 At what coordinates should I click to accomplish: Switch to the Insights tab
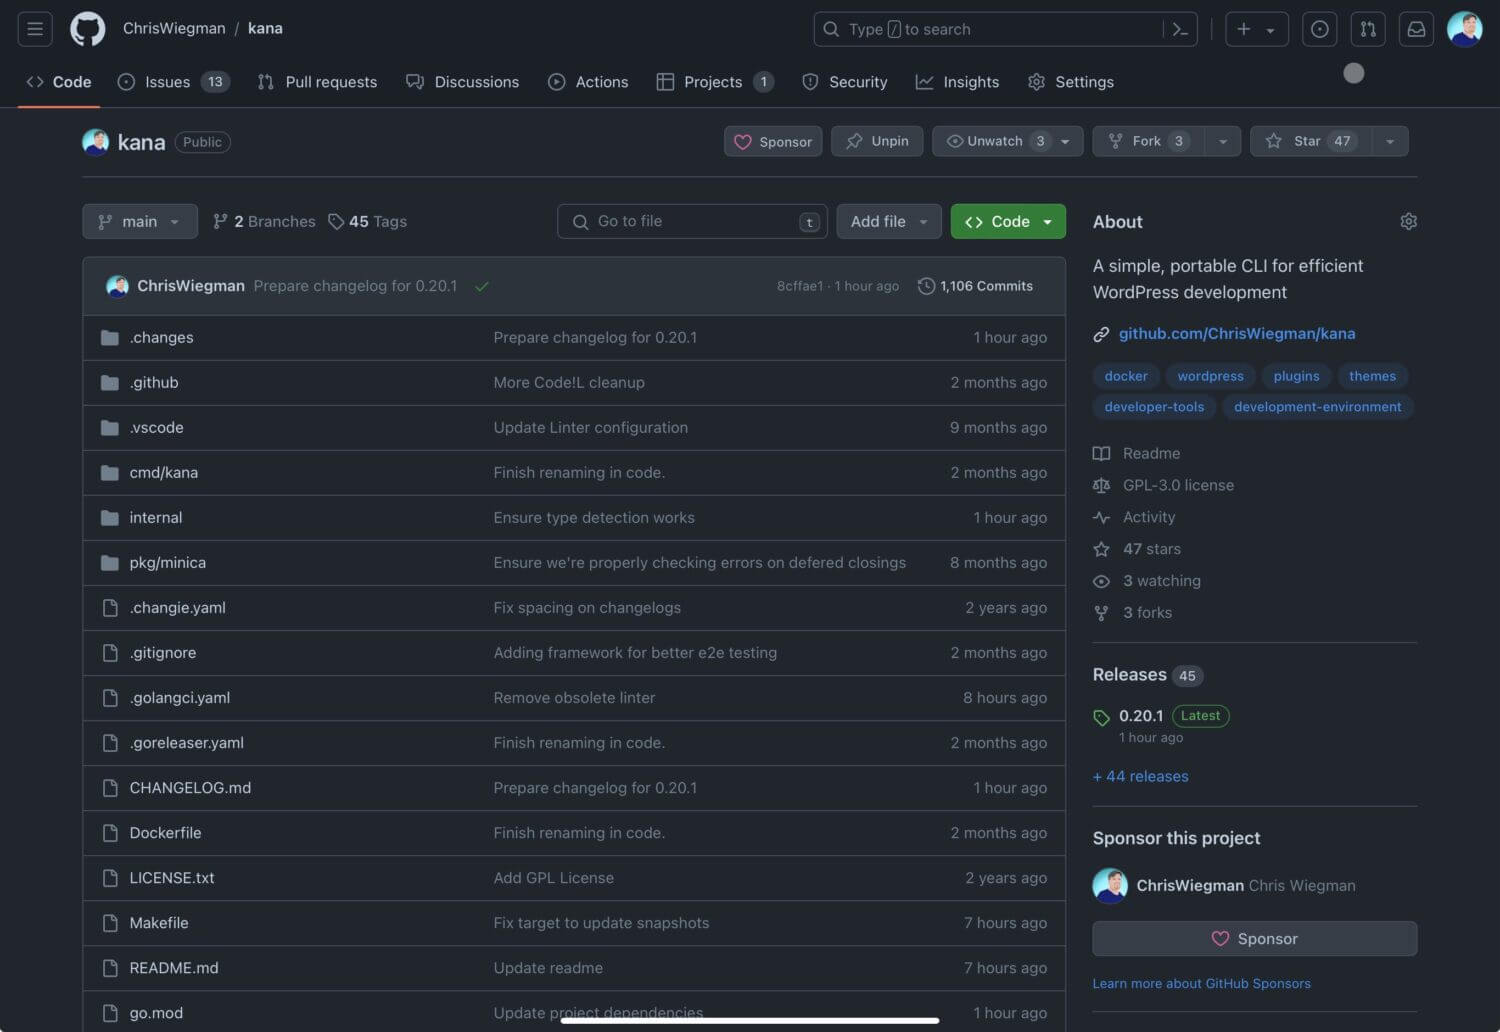957,82
